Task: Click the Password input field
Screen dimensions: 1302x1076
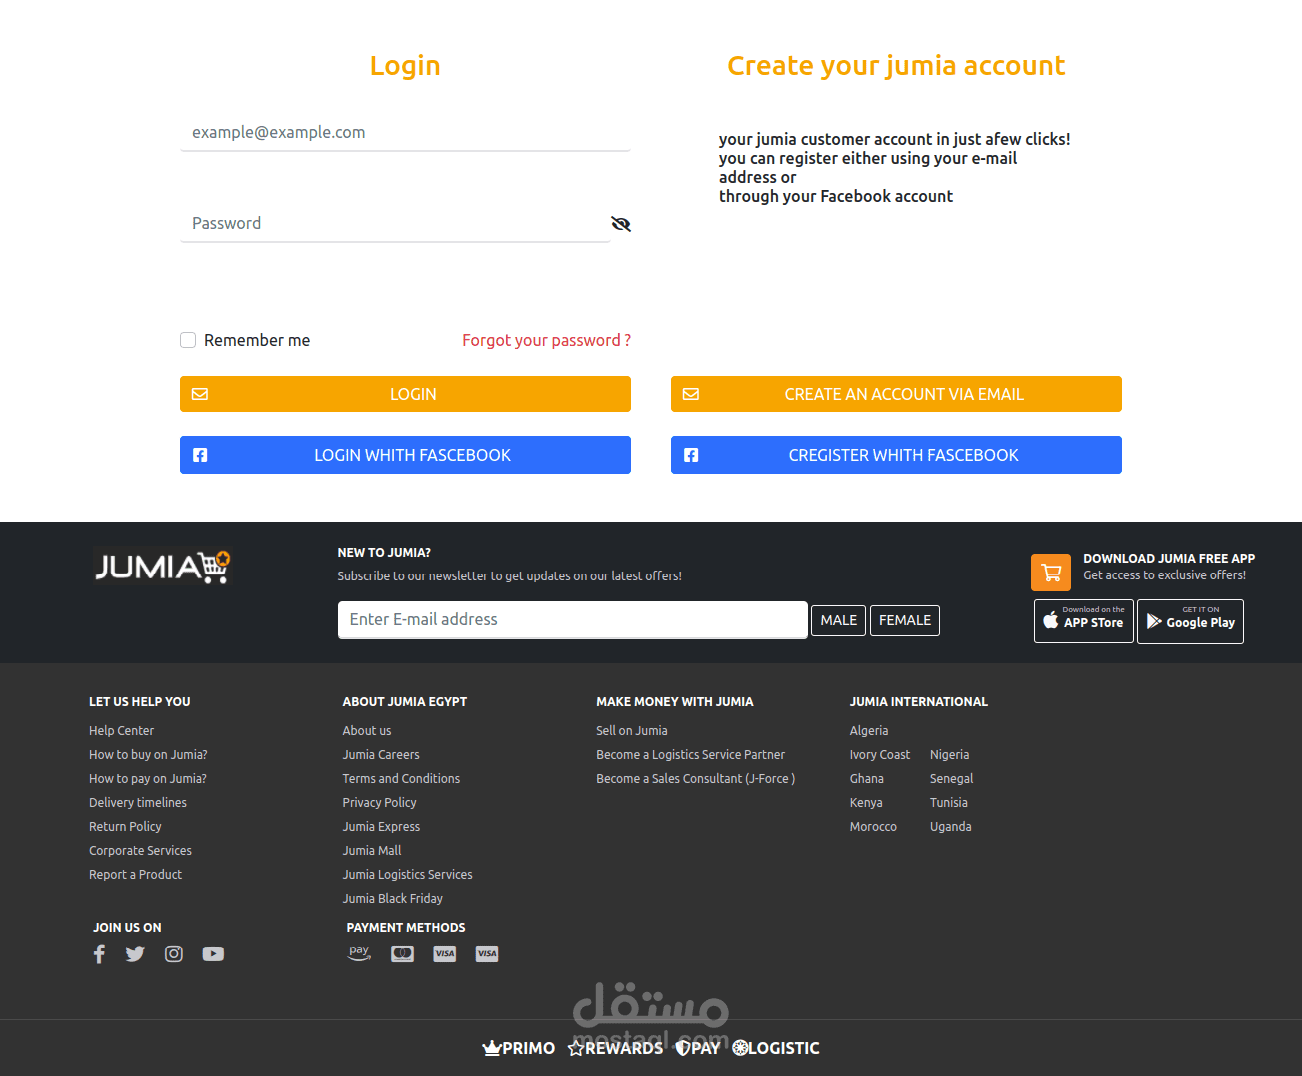Action: 395,223
